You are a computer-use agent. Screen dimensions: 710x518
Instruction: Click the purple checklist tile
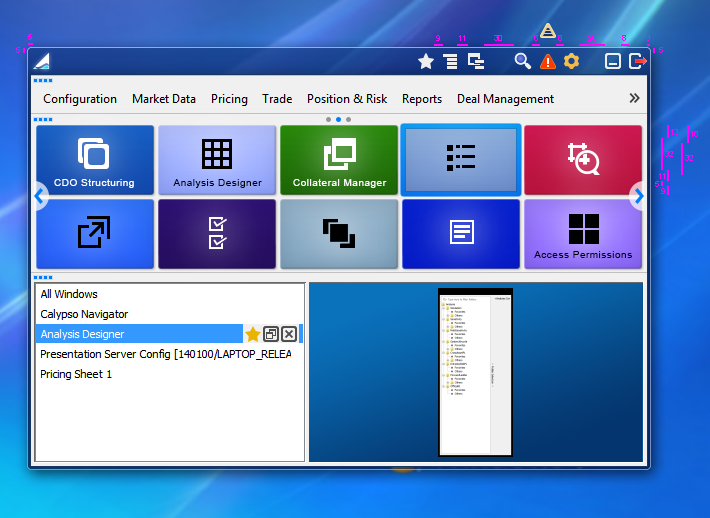pyautogui.click(x=217, y=234)
